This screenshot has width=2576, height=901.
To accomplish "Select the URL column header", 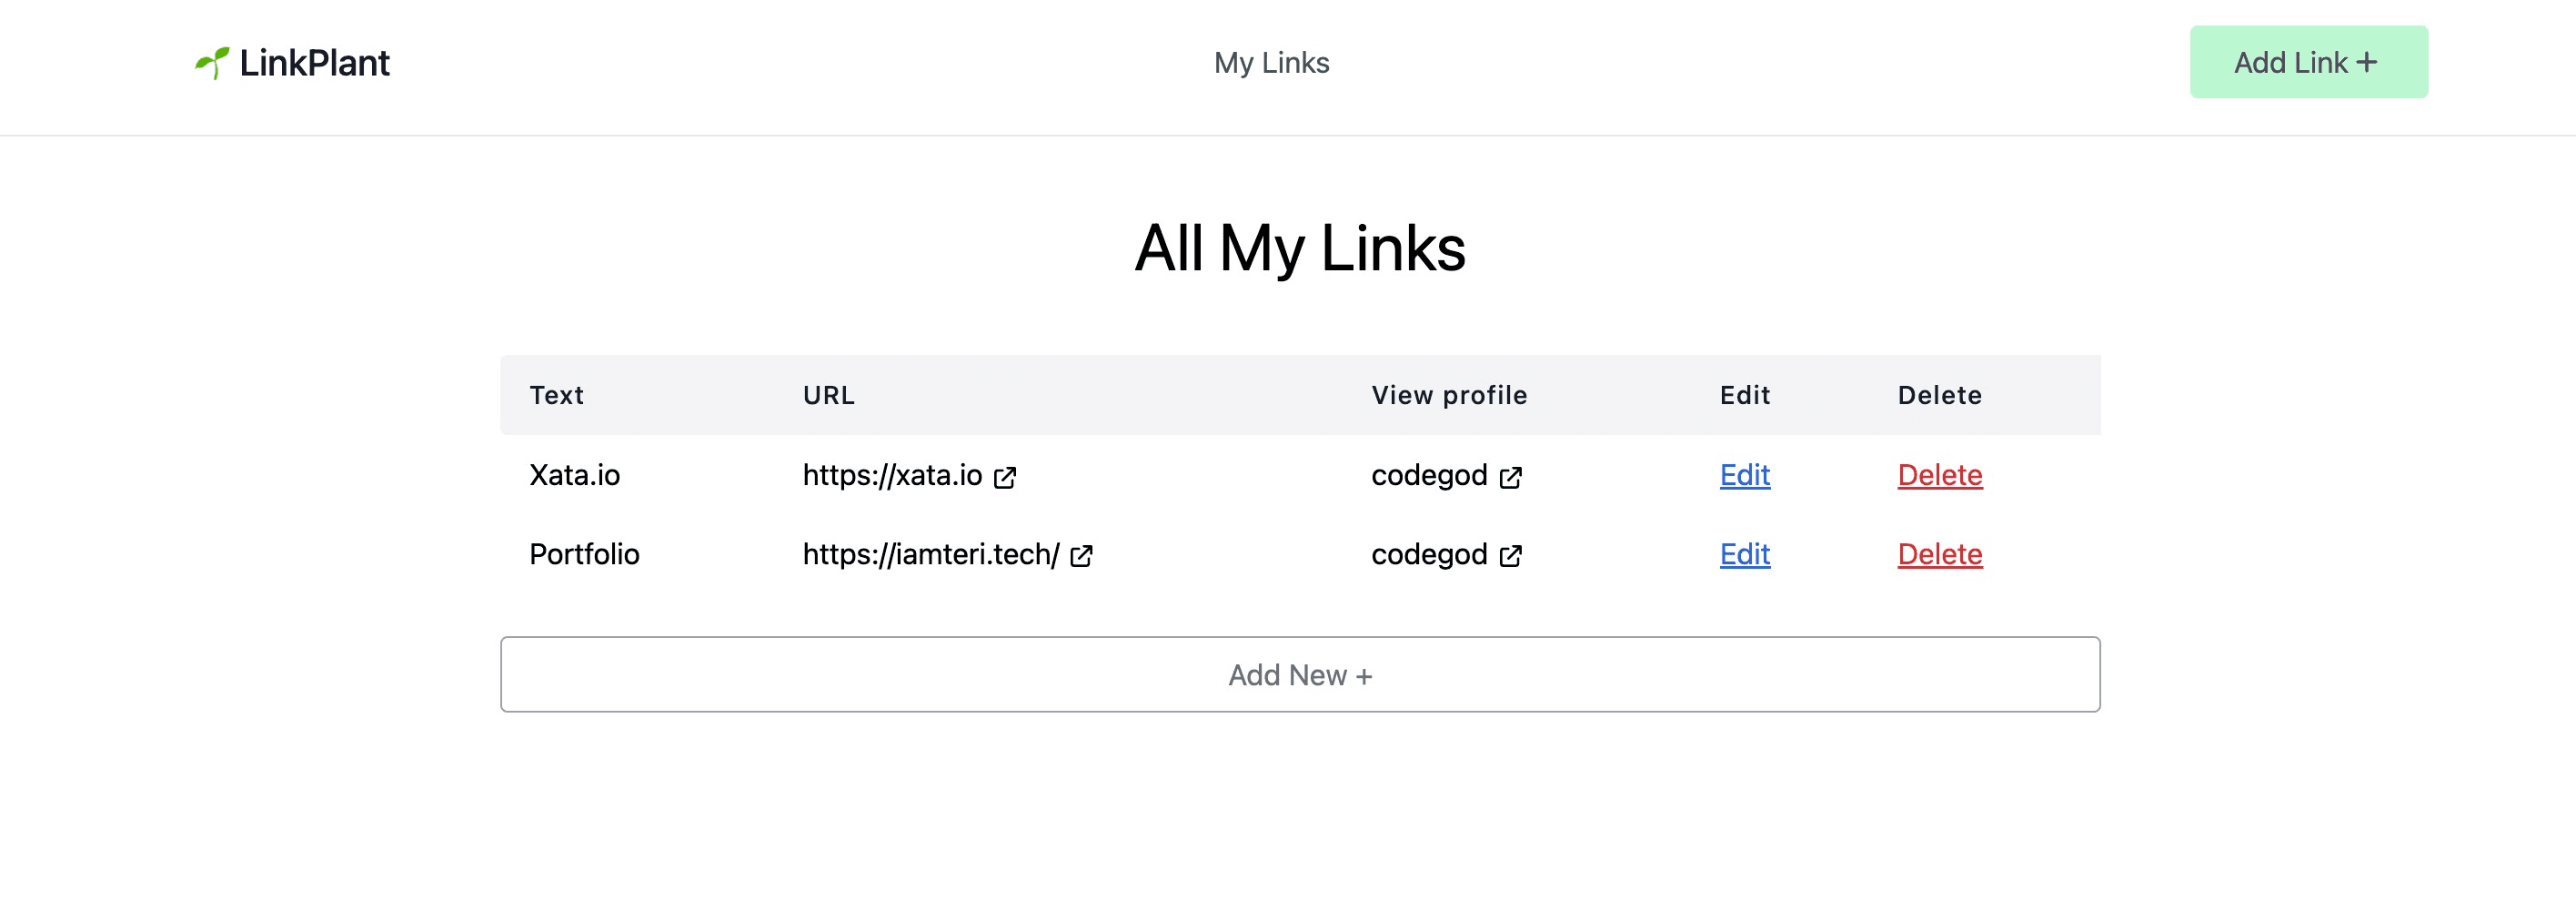I will pos(828,395).
